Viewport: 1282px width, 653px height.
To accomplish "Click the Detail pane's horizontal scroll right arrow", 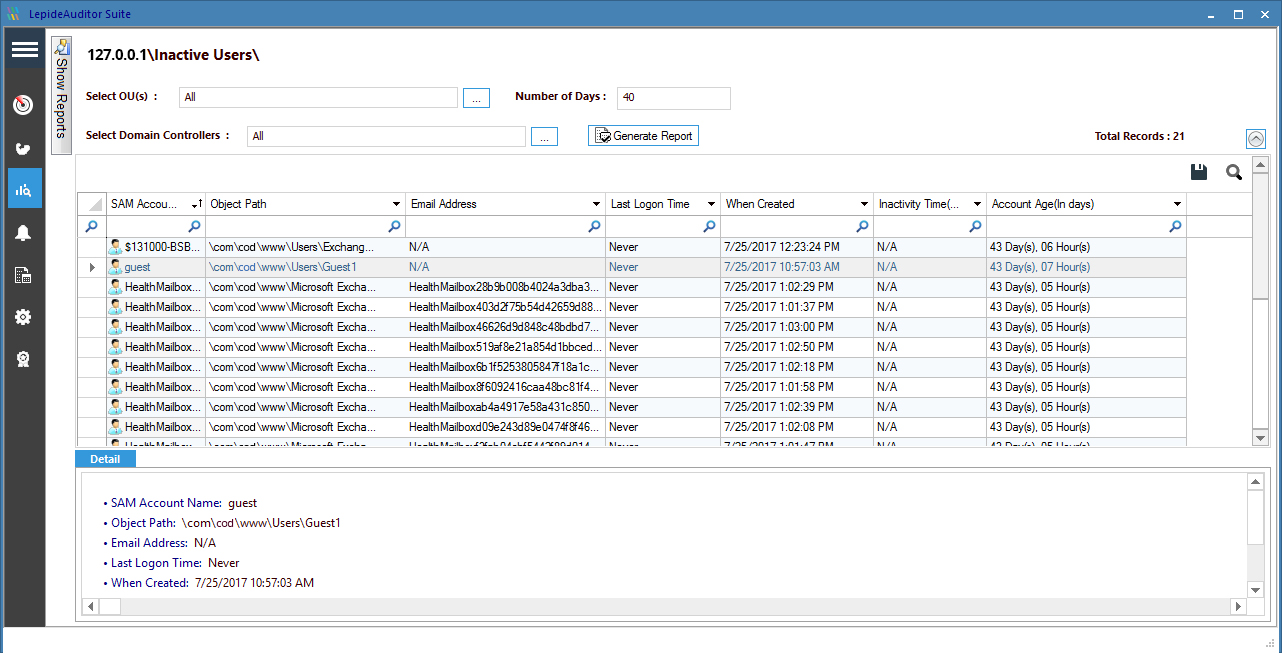I will [x=1239, y=606].
